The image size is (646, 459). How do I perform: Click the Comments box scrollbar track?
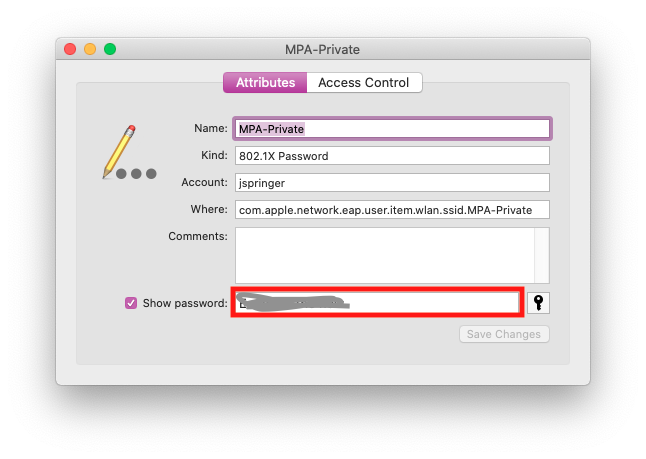point(542,255)
